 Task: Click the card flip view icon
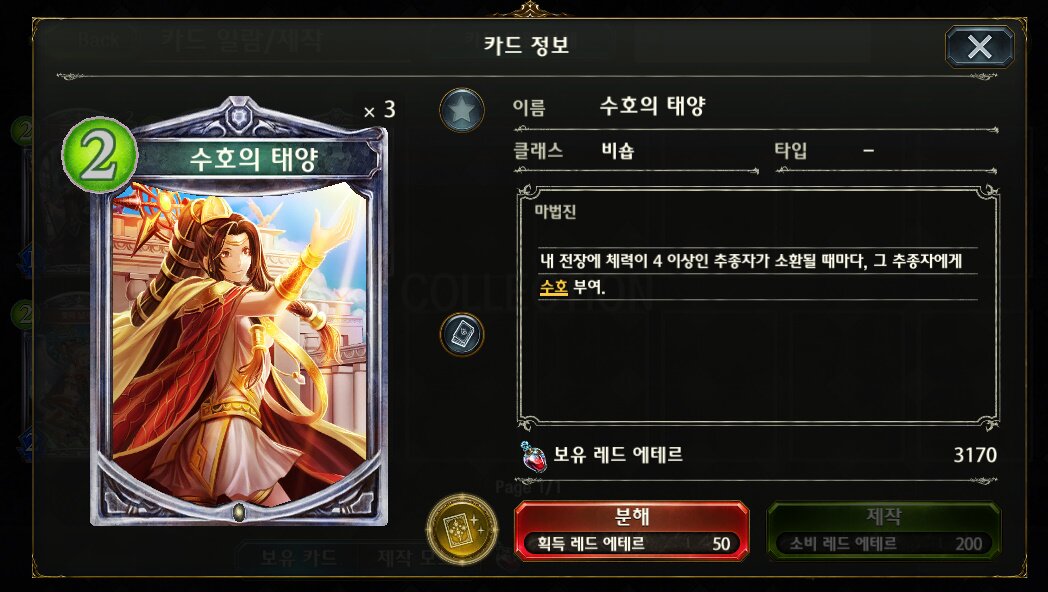462,334
